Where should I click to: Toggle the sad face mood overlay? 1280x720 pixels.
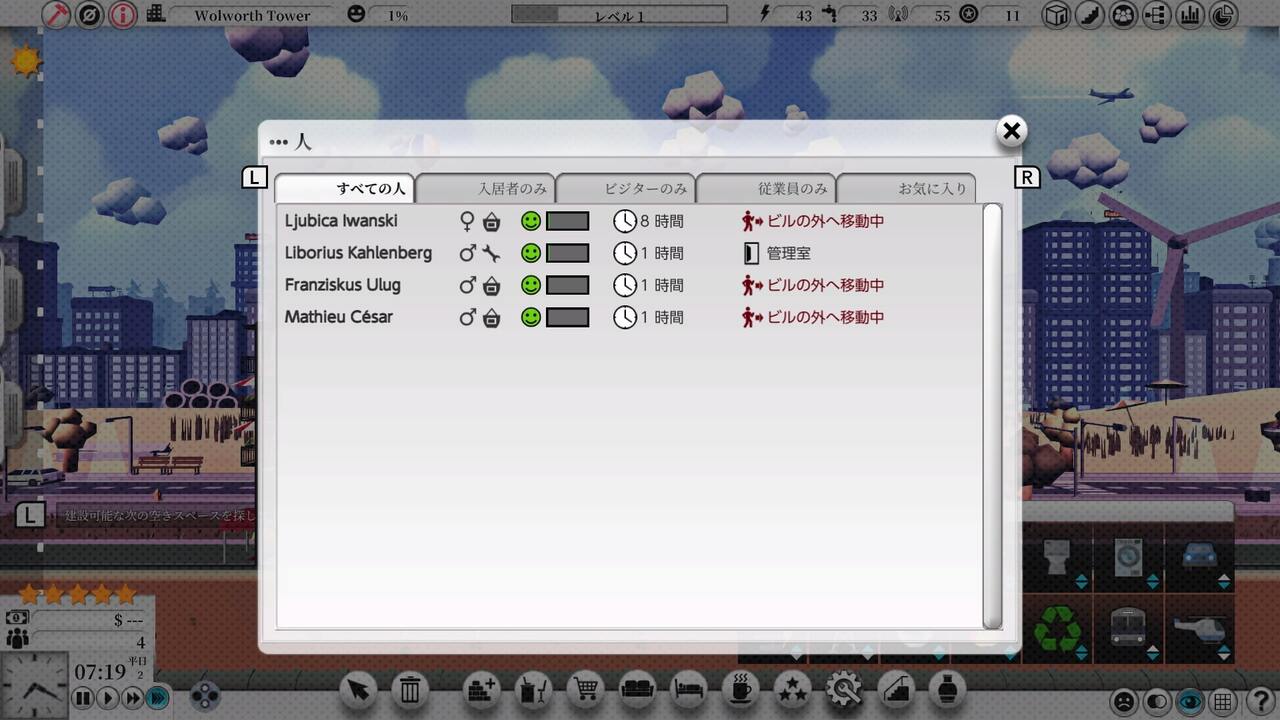point(1125,701)
